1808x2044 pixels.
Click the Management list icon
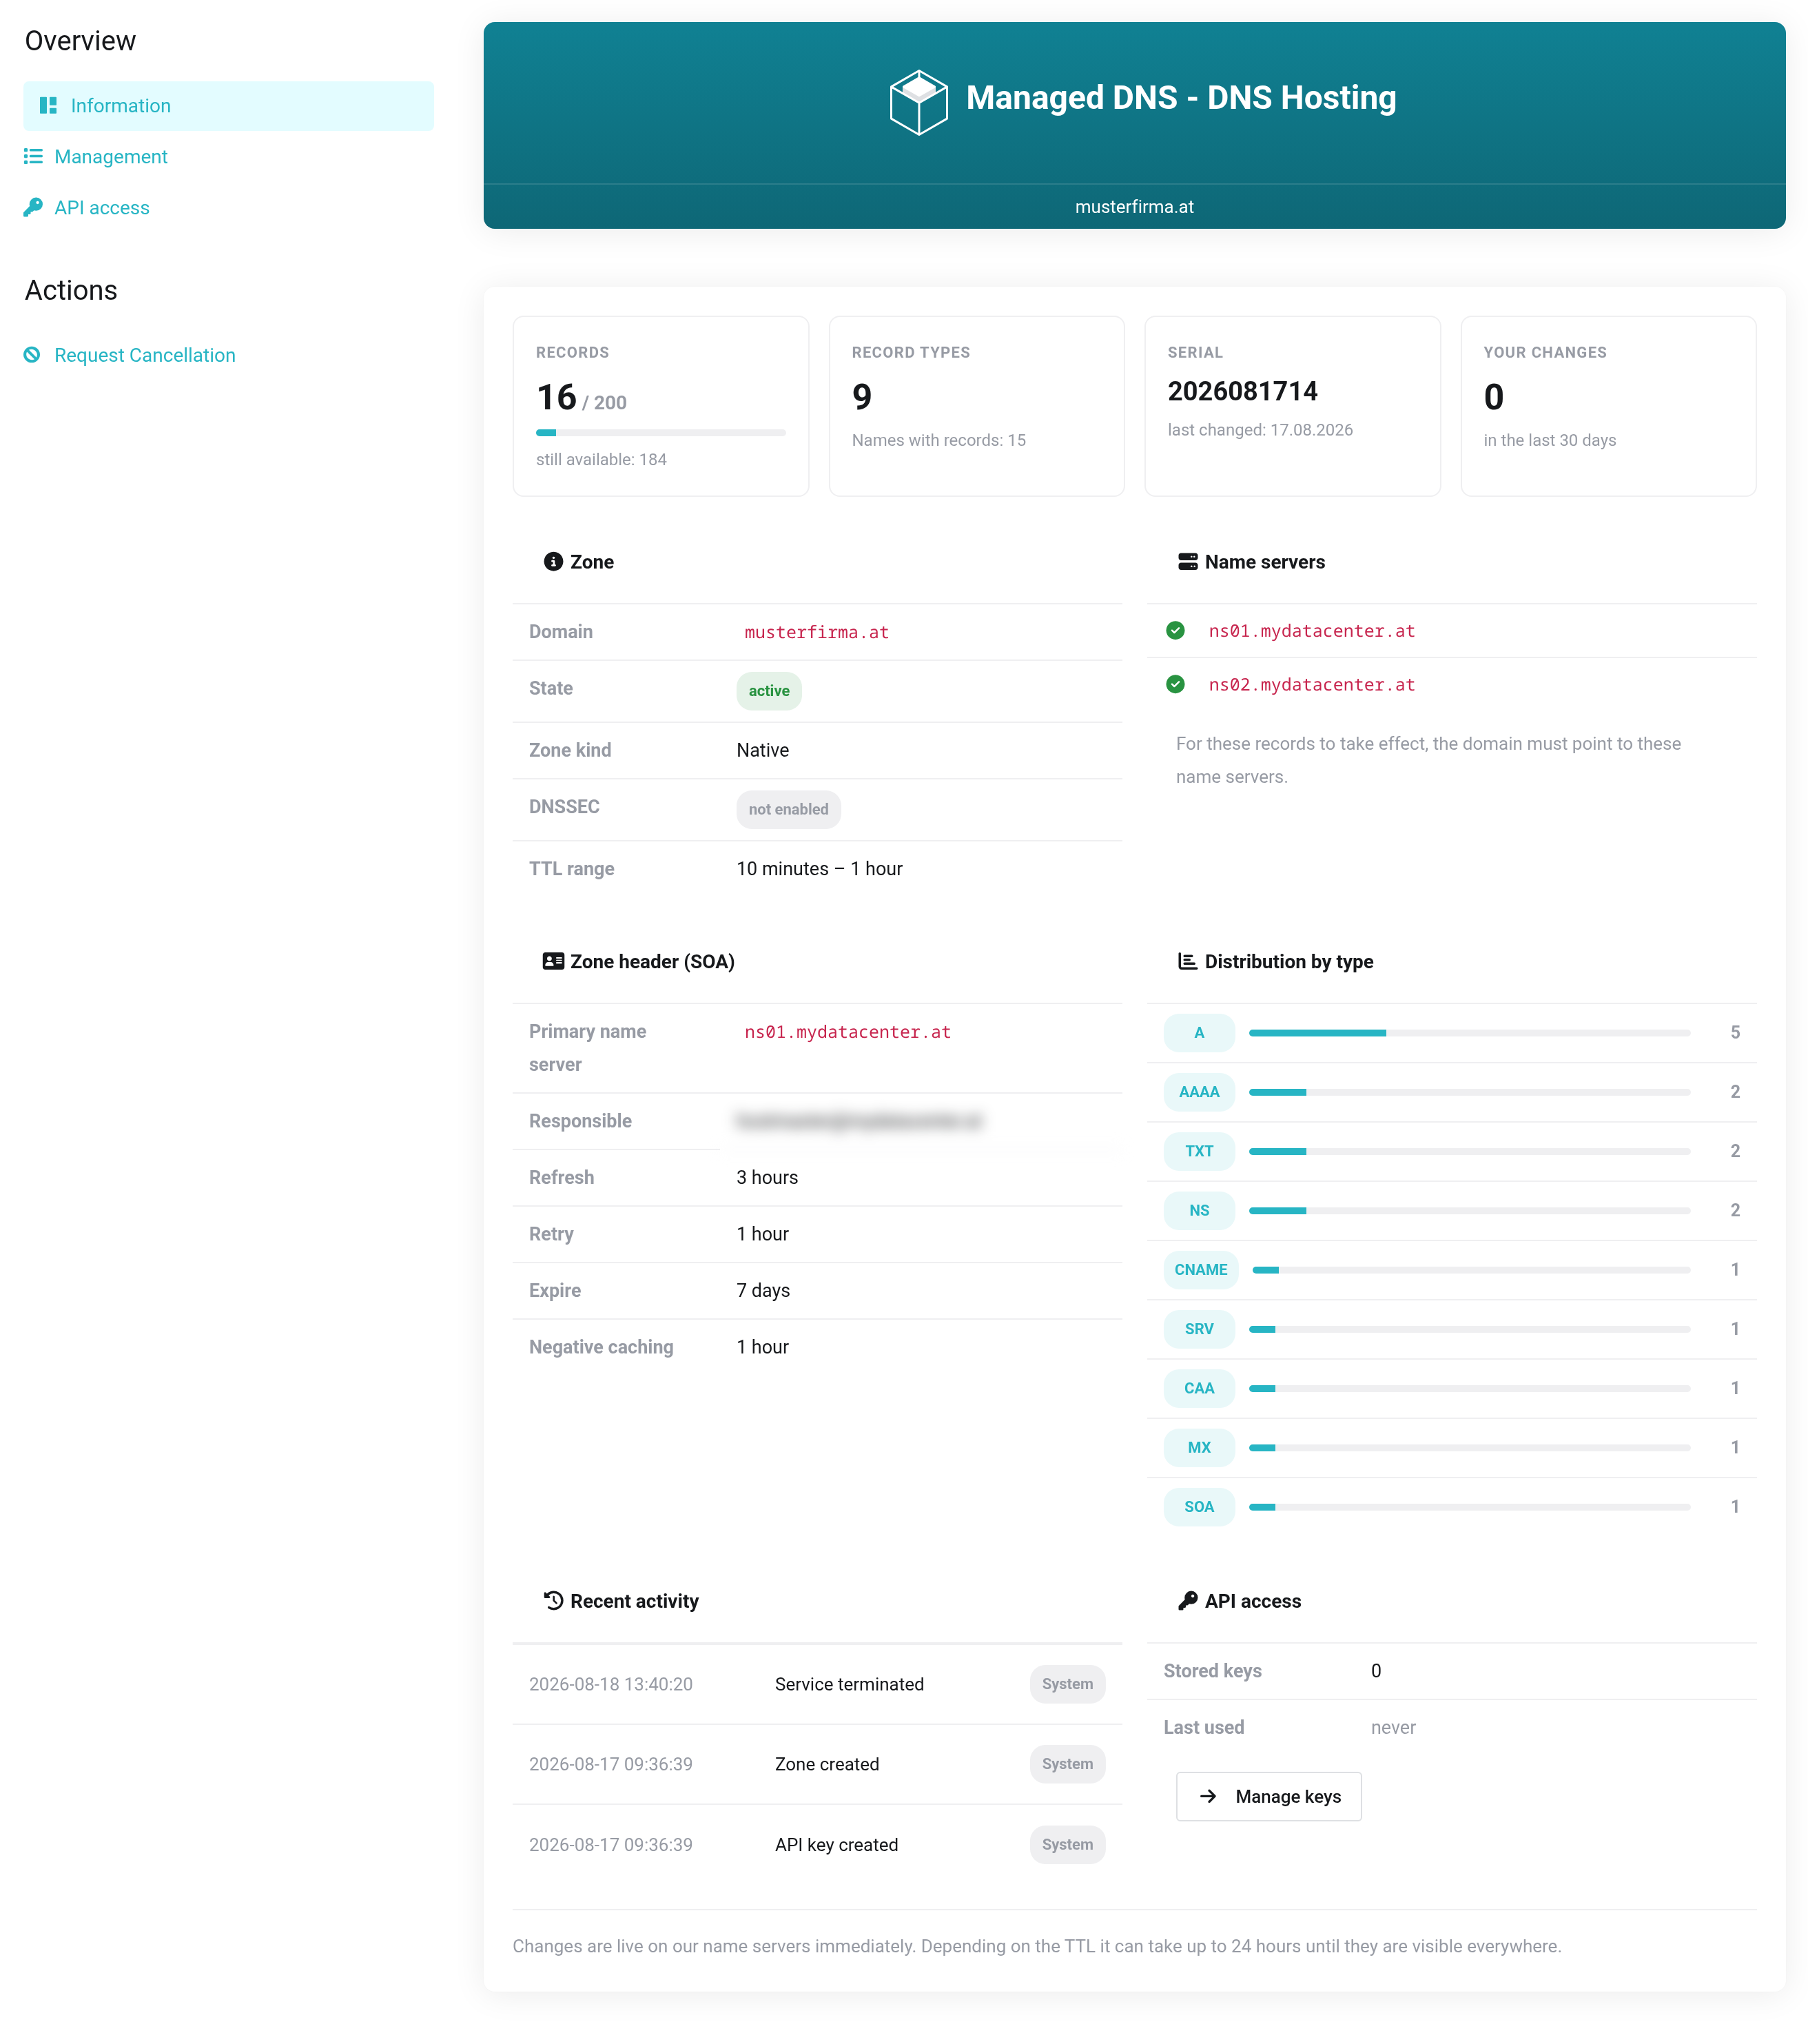click(x=33, y=157)
